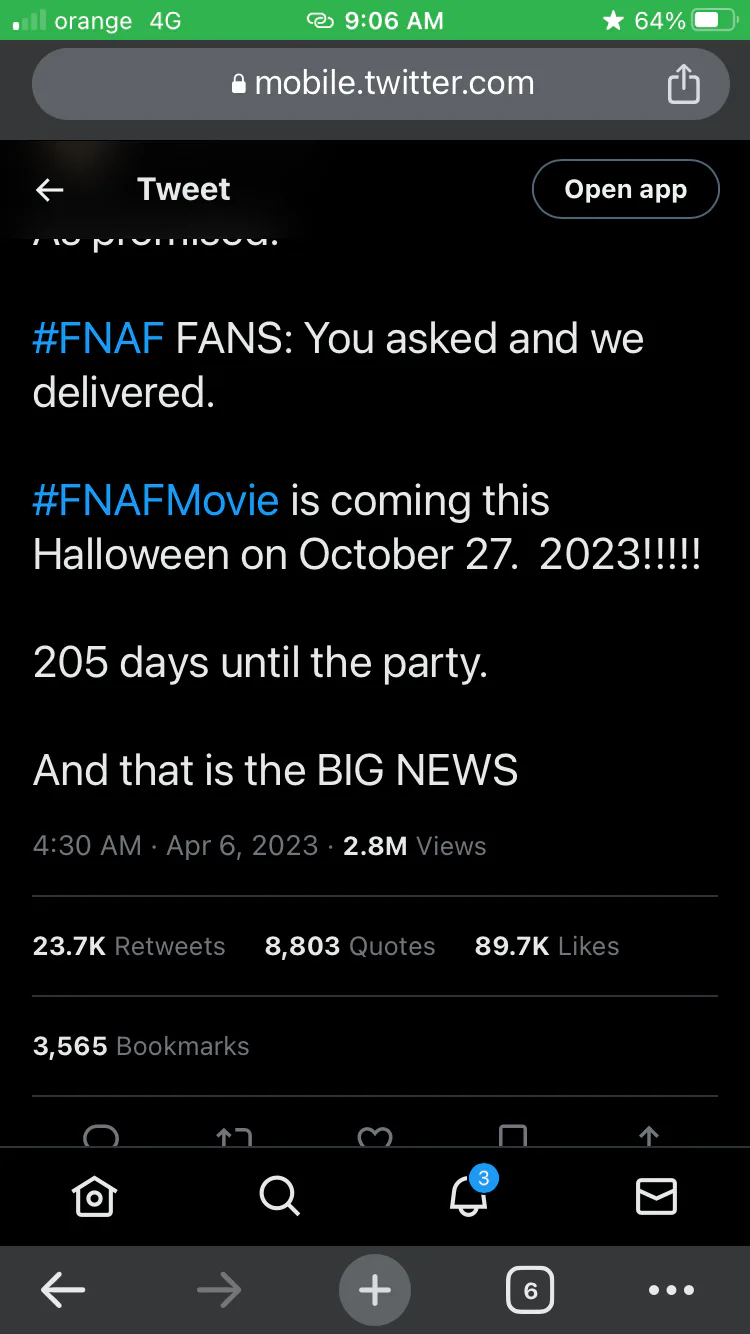View the 23.7K Retweets list

click(129, 946)
